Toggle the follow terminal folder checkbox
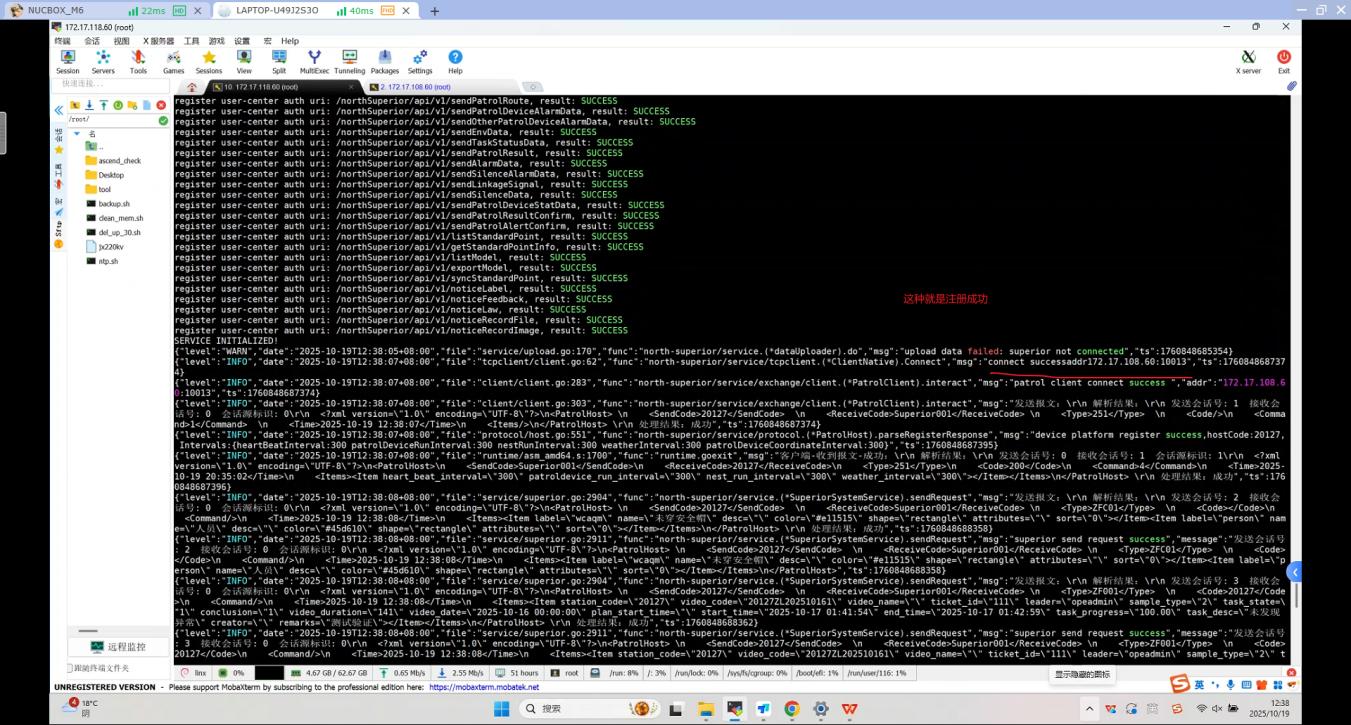The width and height of the screenshot is (1351, 725). (70, 668)
